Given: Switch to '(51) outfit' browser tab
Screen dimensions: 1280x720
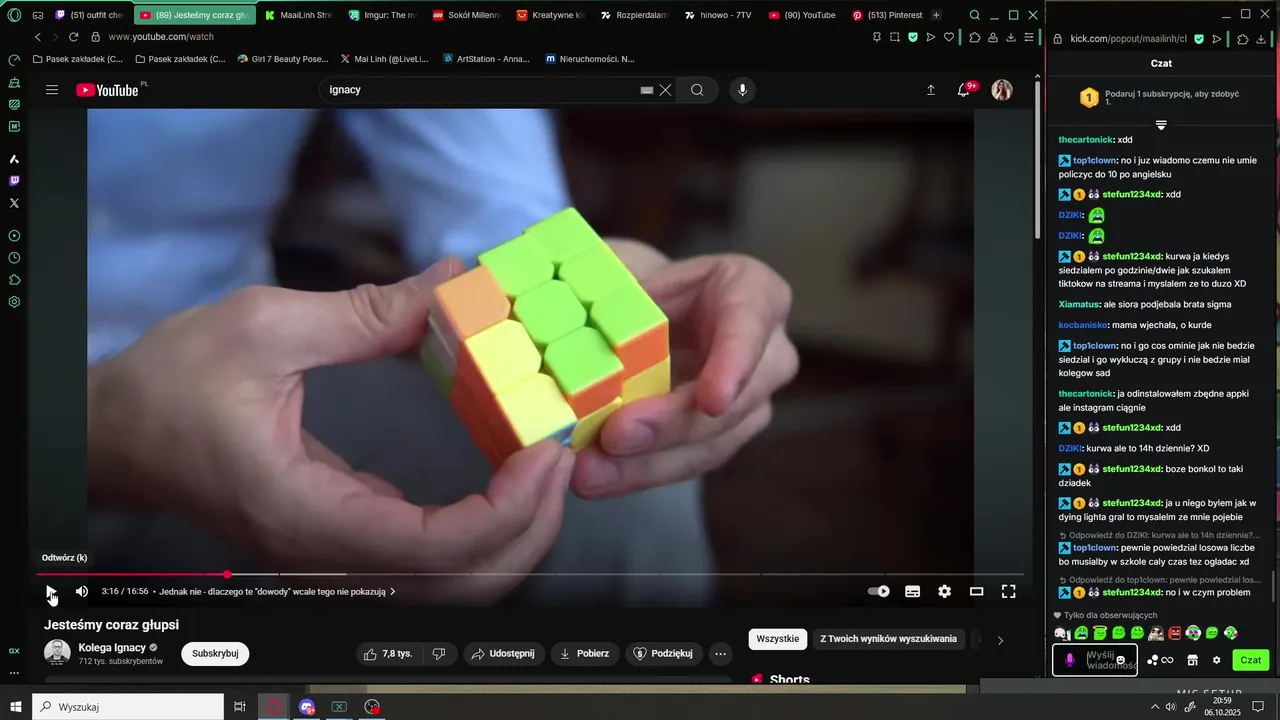Looking at the screenshot, I should click(90, 15).
